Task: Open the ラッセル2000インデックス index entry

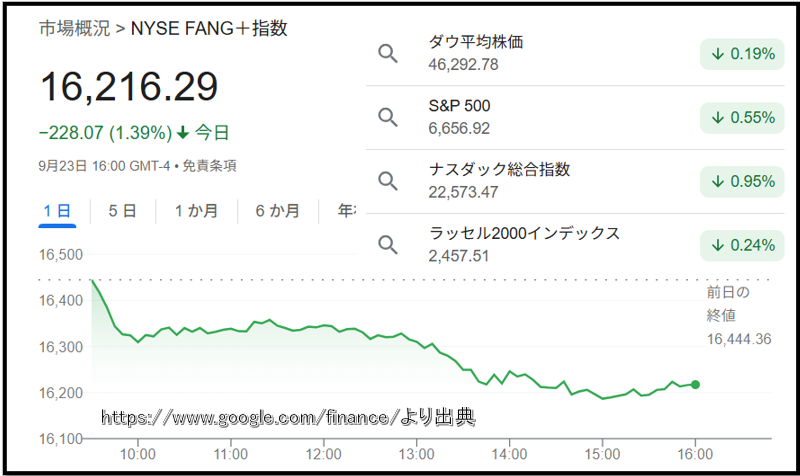Action: [524, 233]
